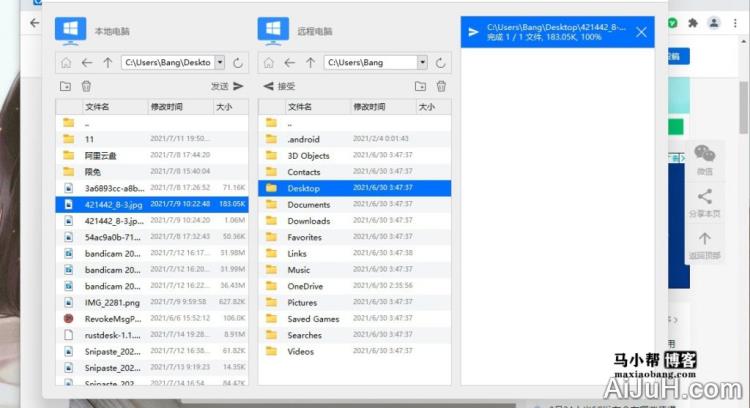
Task: Create new folder in local panel
Action: [66, 87]
